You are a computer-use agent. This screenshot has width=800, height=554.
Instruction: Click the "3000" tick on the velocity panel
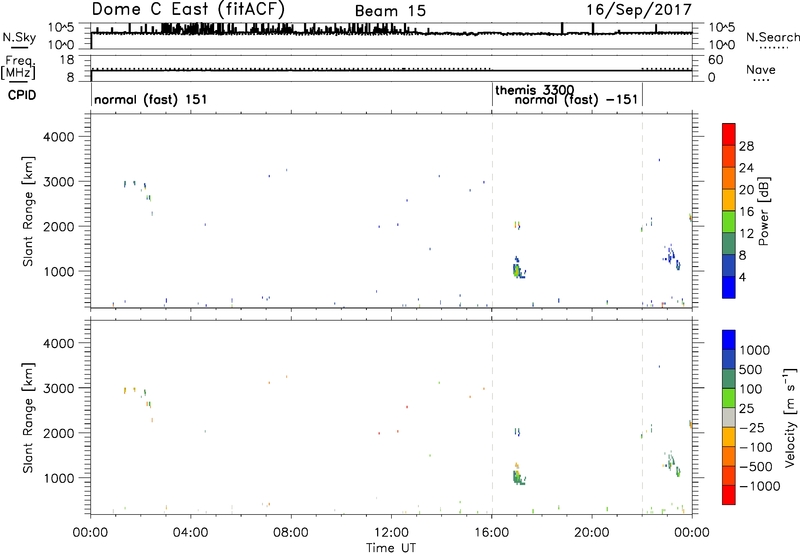59,388
